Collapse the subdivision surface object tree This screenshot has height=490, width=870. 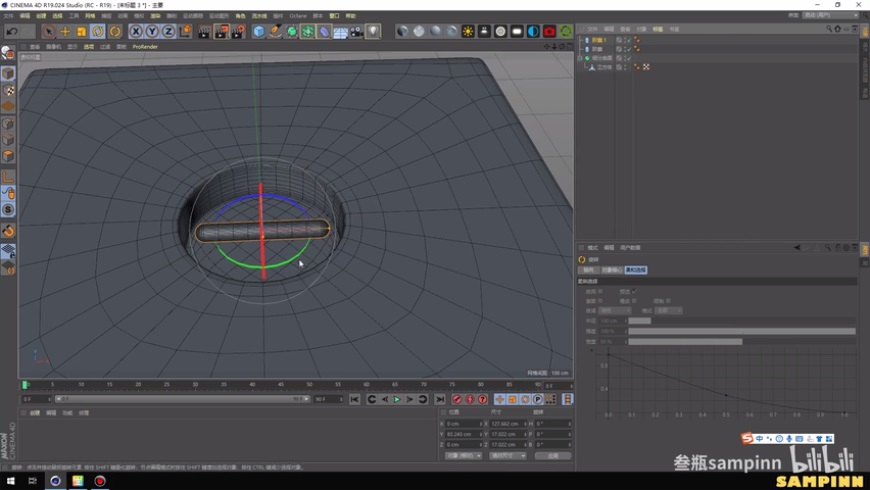pos(580,58)
